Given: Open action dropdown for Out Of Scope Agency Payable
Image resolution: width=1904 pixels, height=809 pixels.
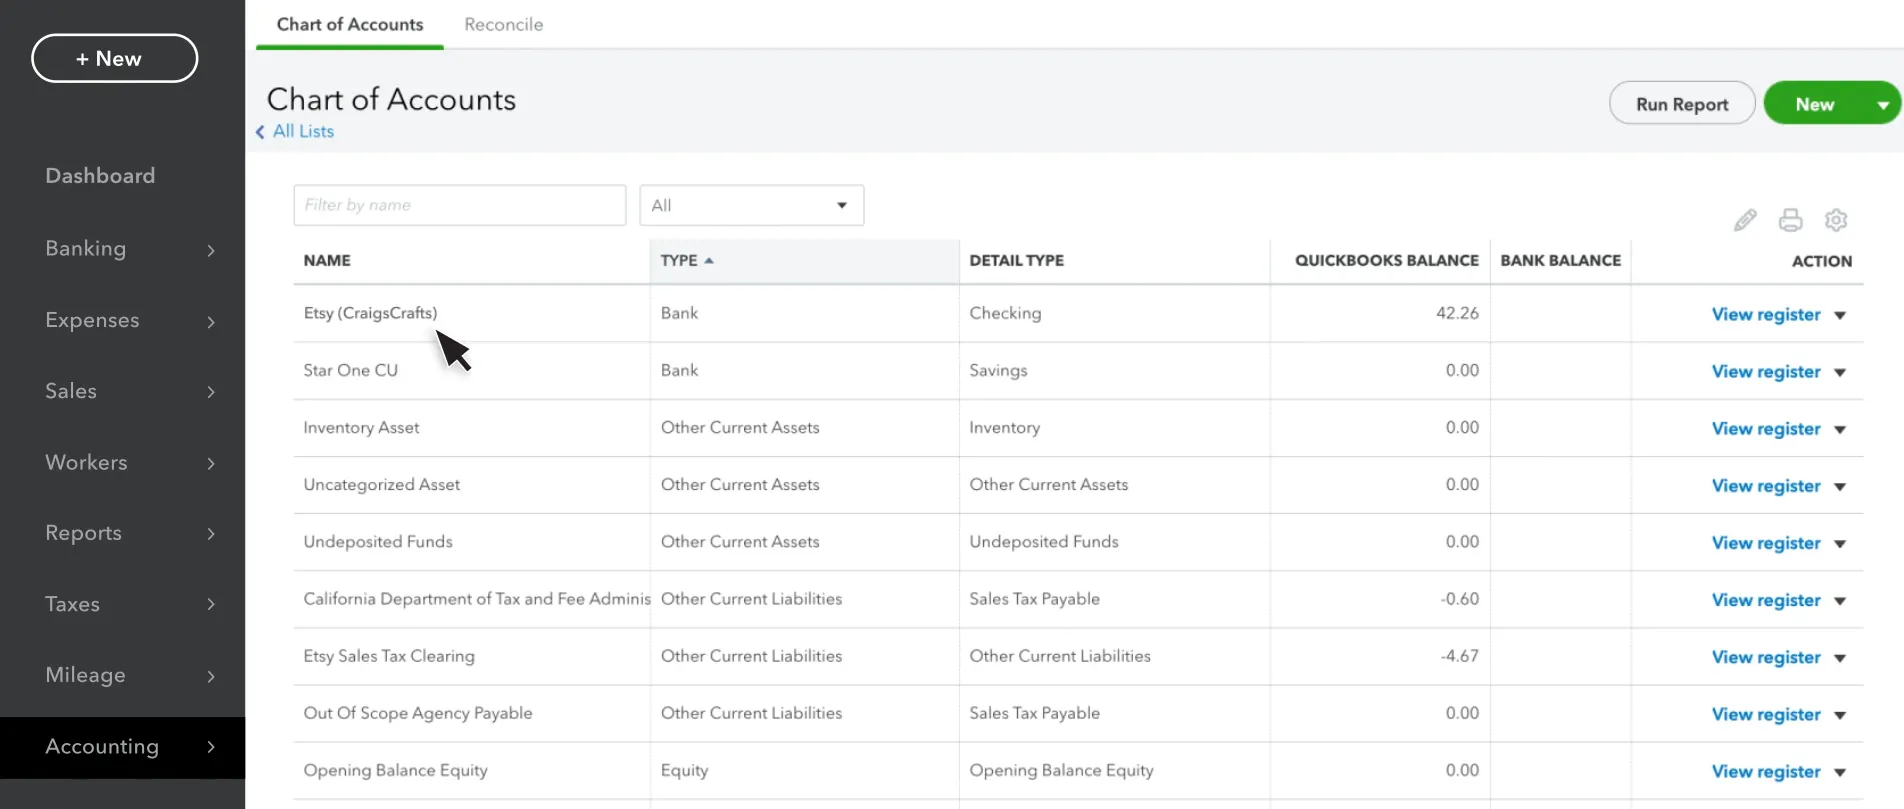Looking at the screenshot, I should point(1840,714).
